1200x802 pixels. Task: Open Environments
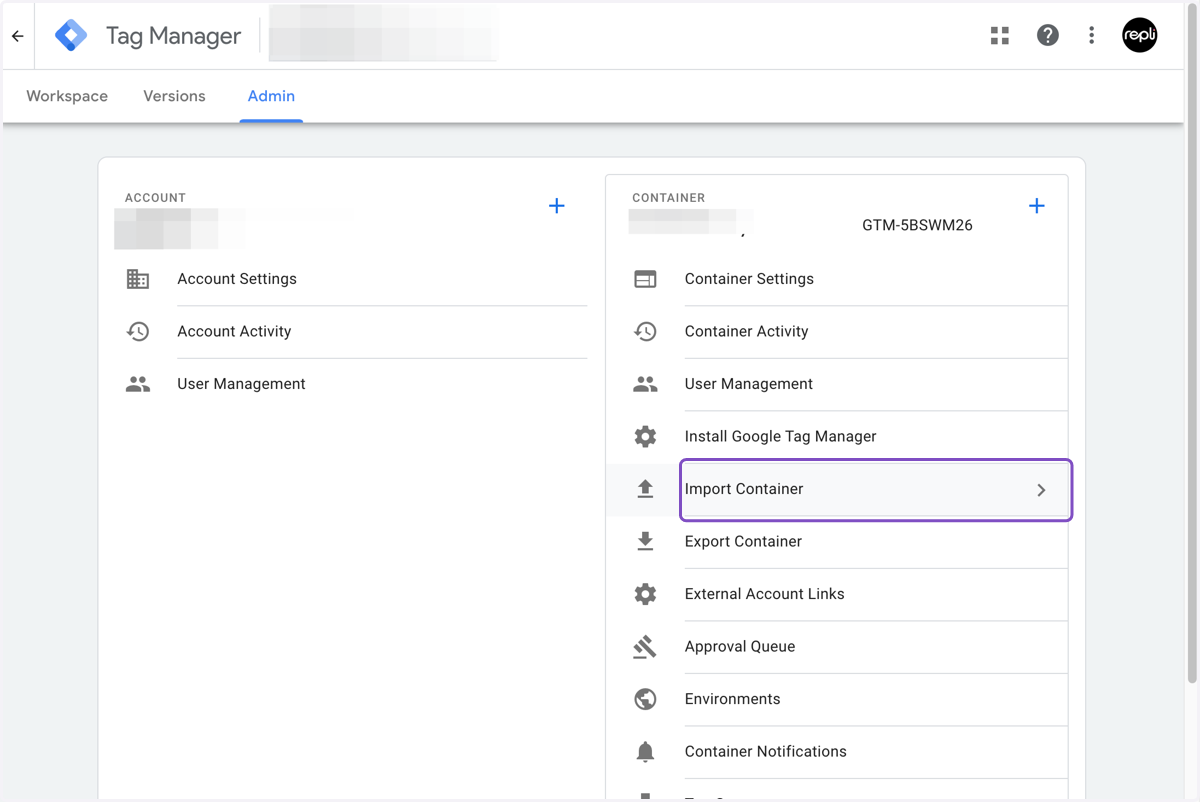pos(732,699)
